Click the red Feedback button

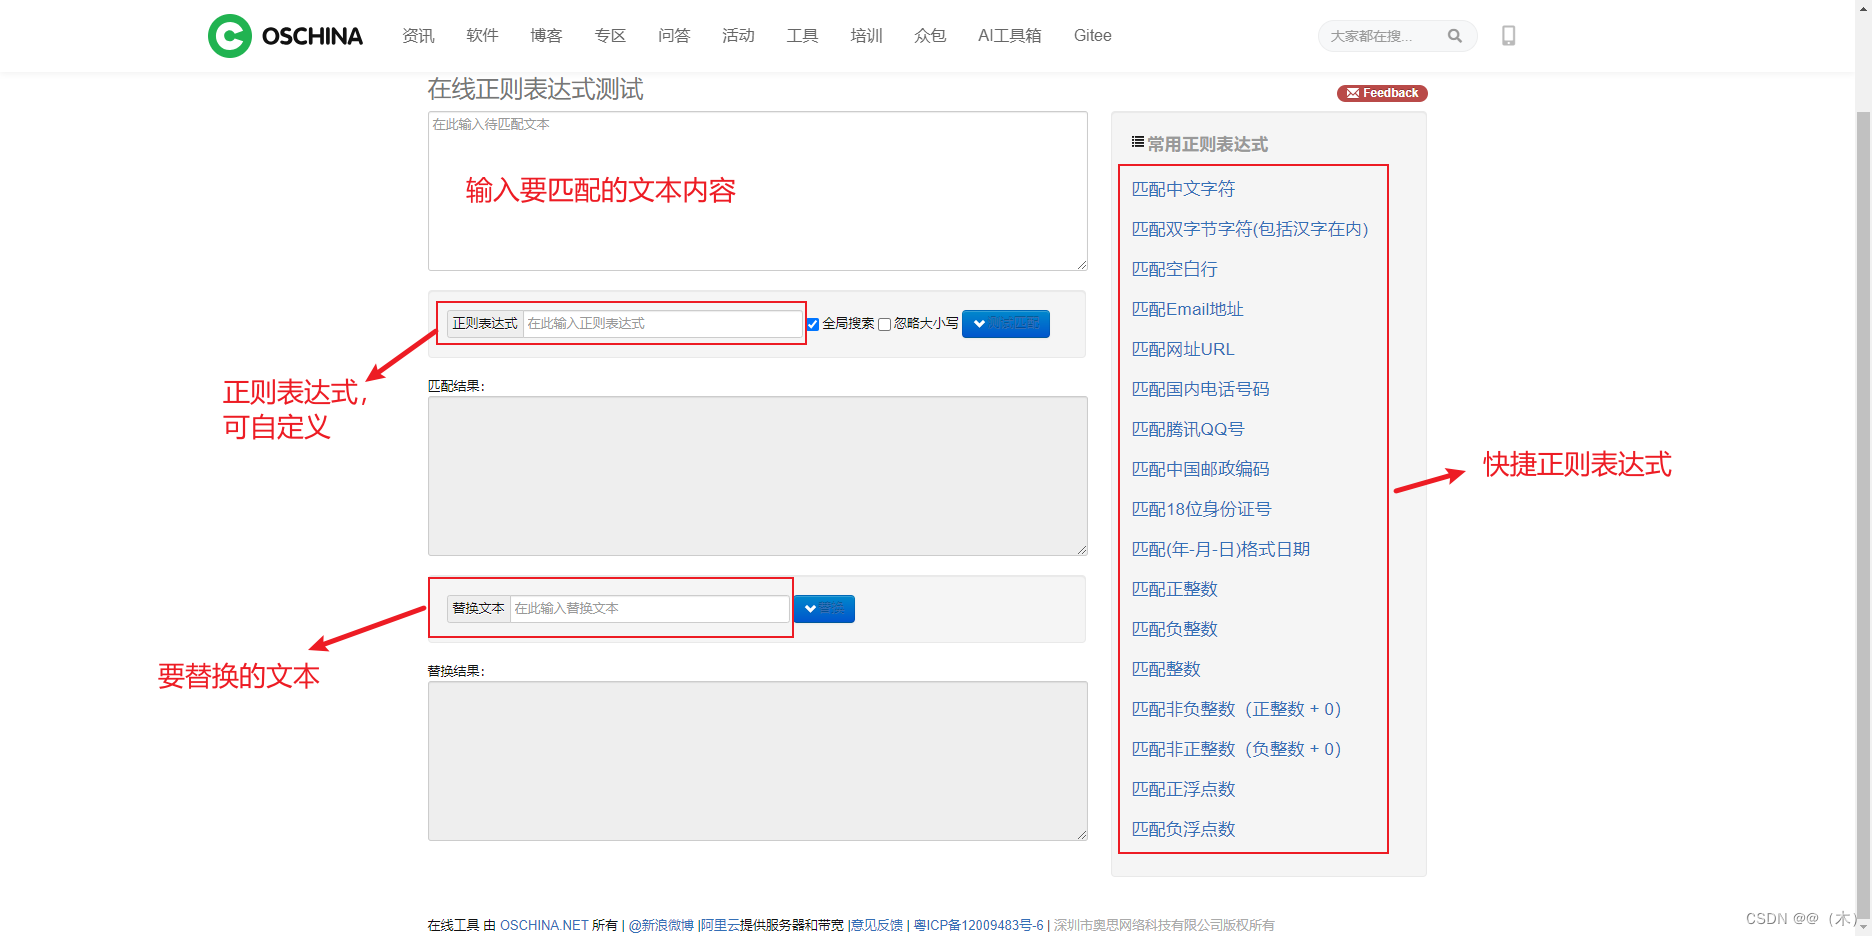pyautogui.click(x=1382, y=93)
